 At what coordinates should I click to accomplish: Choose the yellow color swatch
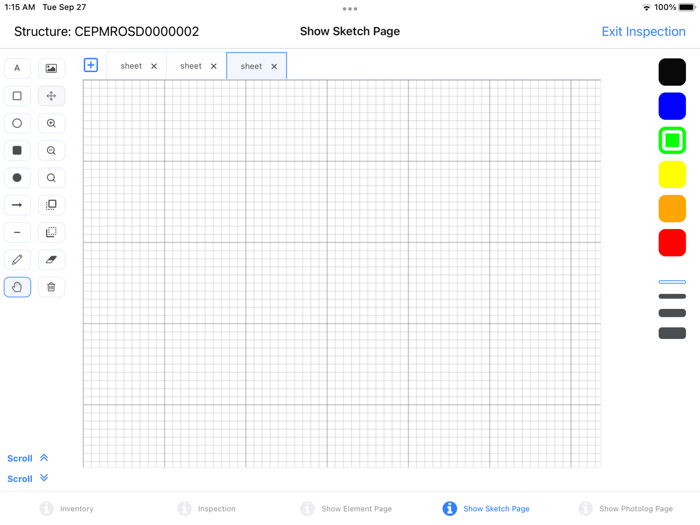672,175
